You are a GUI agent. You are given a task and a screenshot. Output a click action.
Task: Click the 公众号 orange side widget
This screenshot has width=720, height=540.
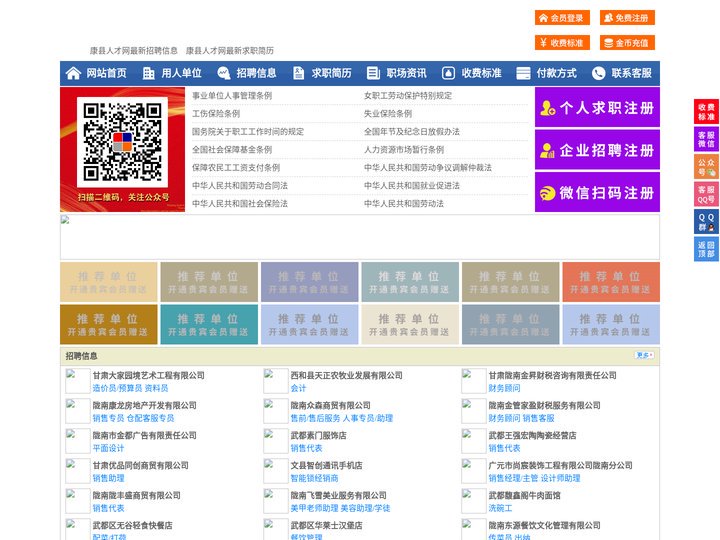706,166
